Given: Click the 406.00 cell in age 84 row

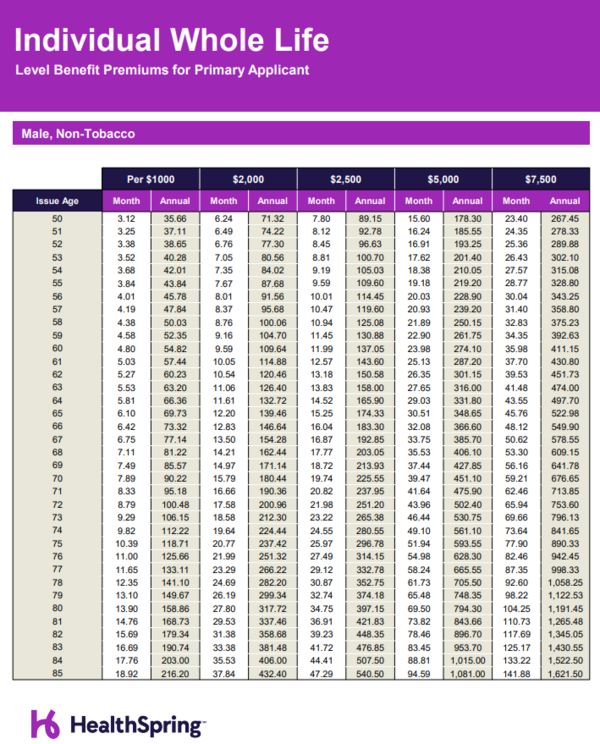Looking at the screenshot, I should click(273, 660).
